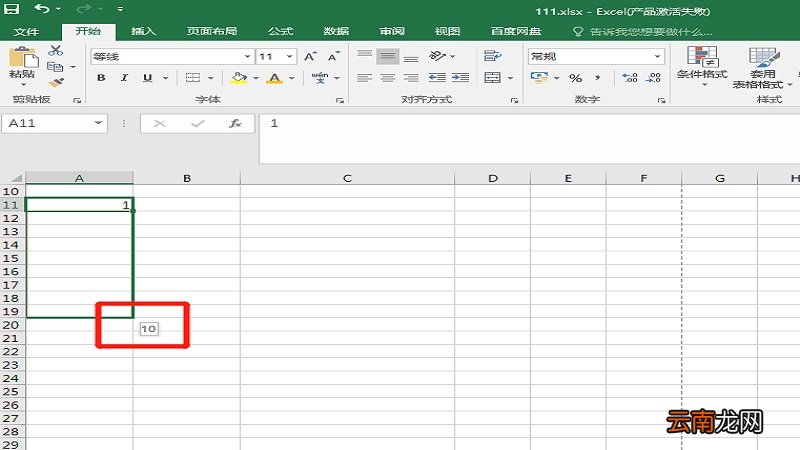Toggle Underline formatting
Image resolution: width=800 pixels, height=450 pixels.
tap(147, 78)
